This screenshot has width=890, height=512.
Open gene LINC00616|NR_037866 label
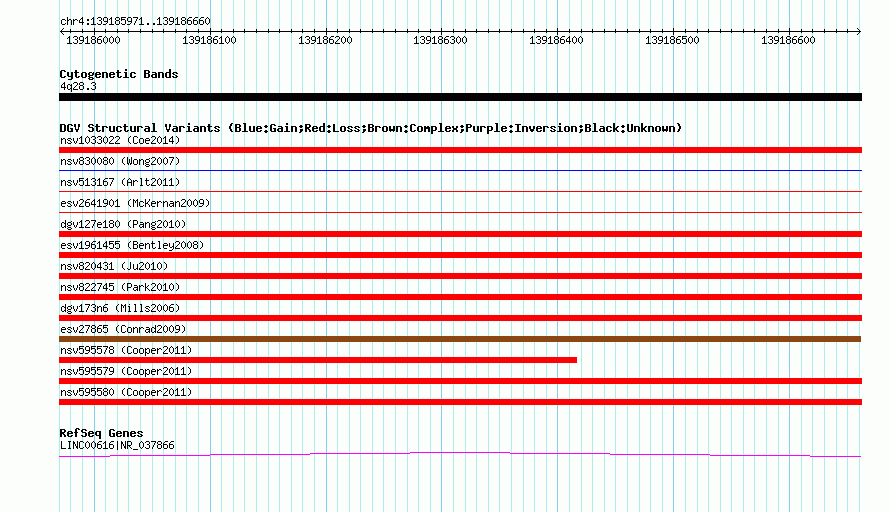117,446
